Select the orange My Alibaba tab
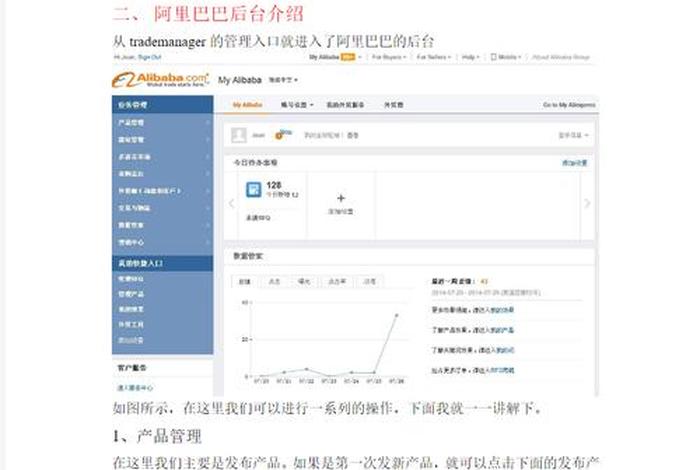 coord(247,105)
